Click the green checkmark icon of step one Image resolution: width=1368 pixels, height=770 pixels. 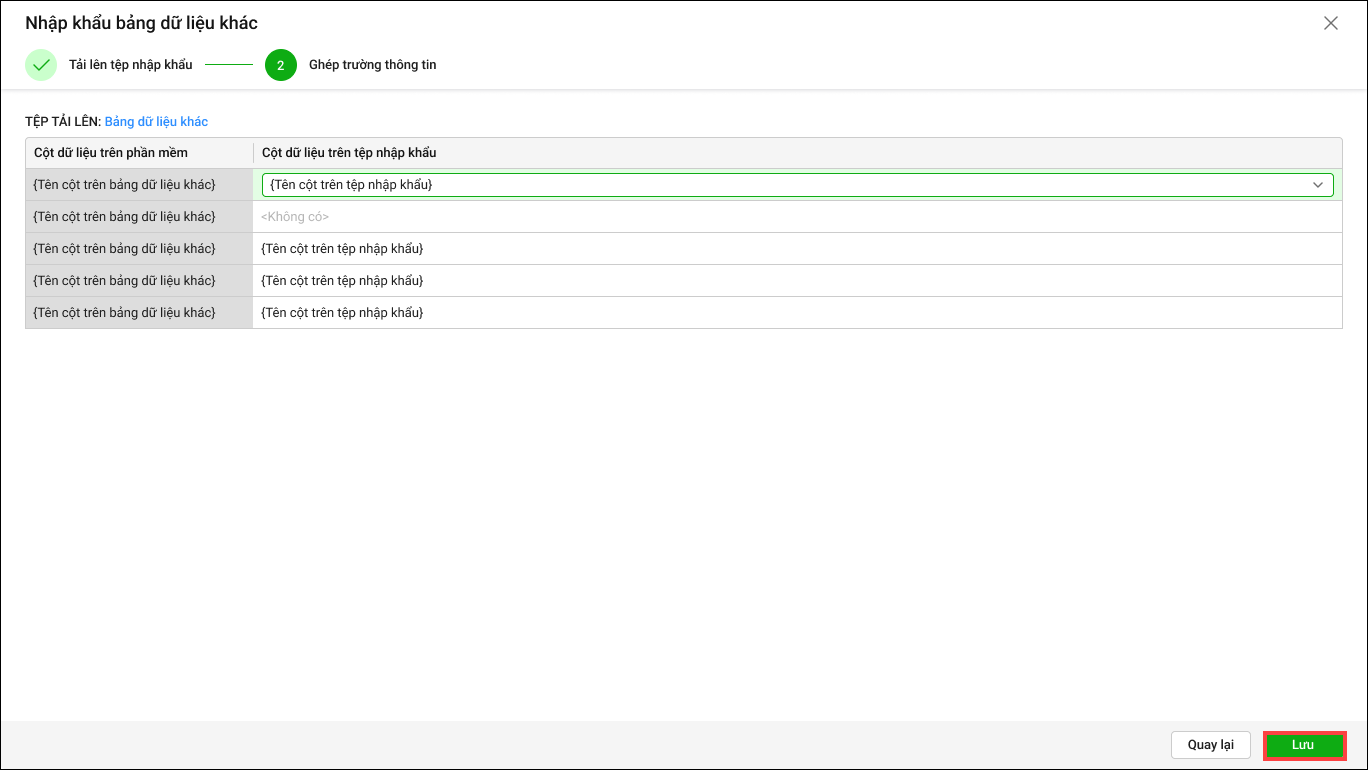tap(41, 65)
